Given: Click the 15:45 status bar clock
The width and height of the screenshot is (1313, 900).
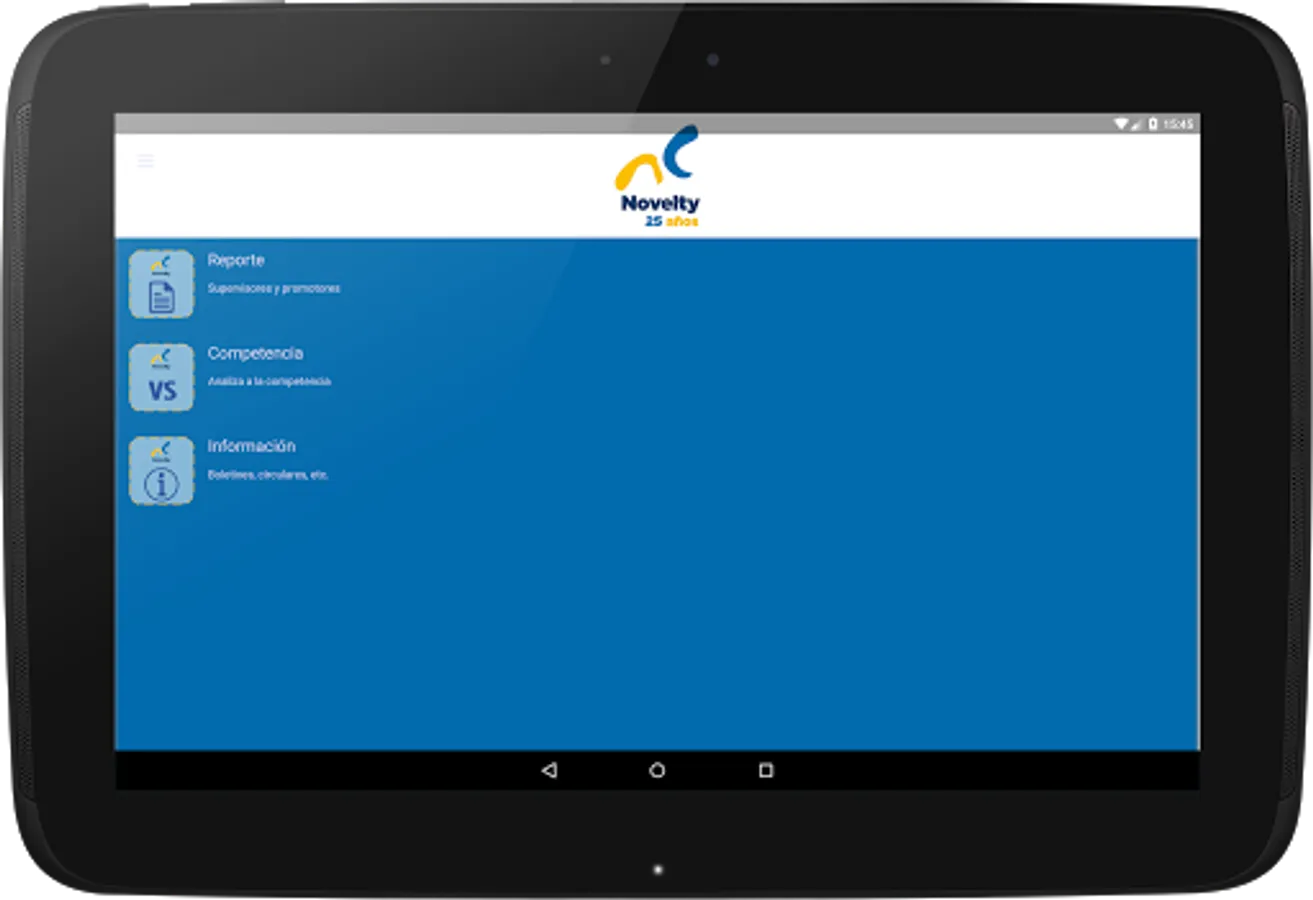Looking at the screenshot, I should 1178,124.
